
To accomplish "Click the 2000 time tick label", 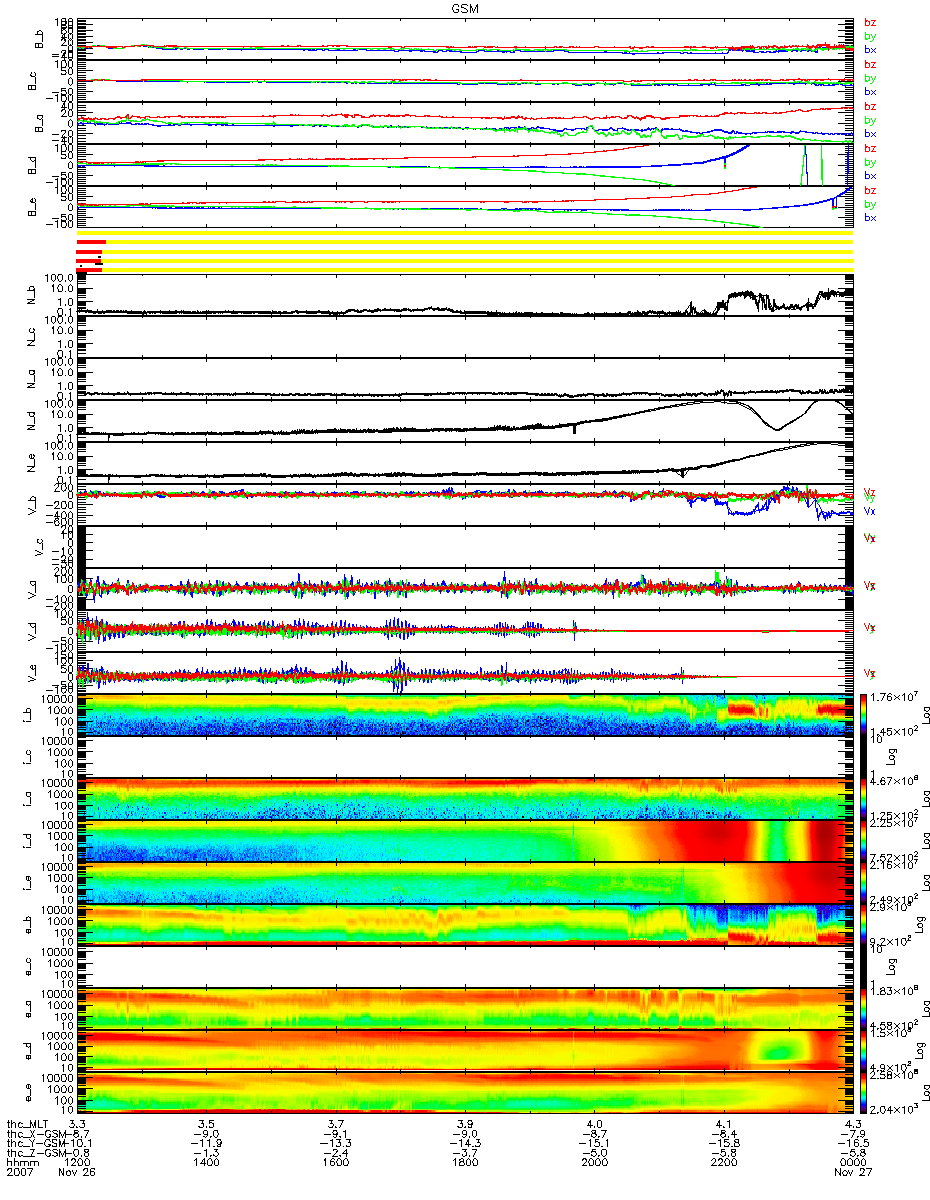I will coord(594,1163).
